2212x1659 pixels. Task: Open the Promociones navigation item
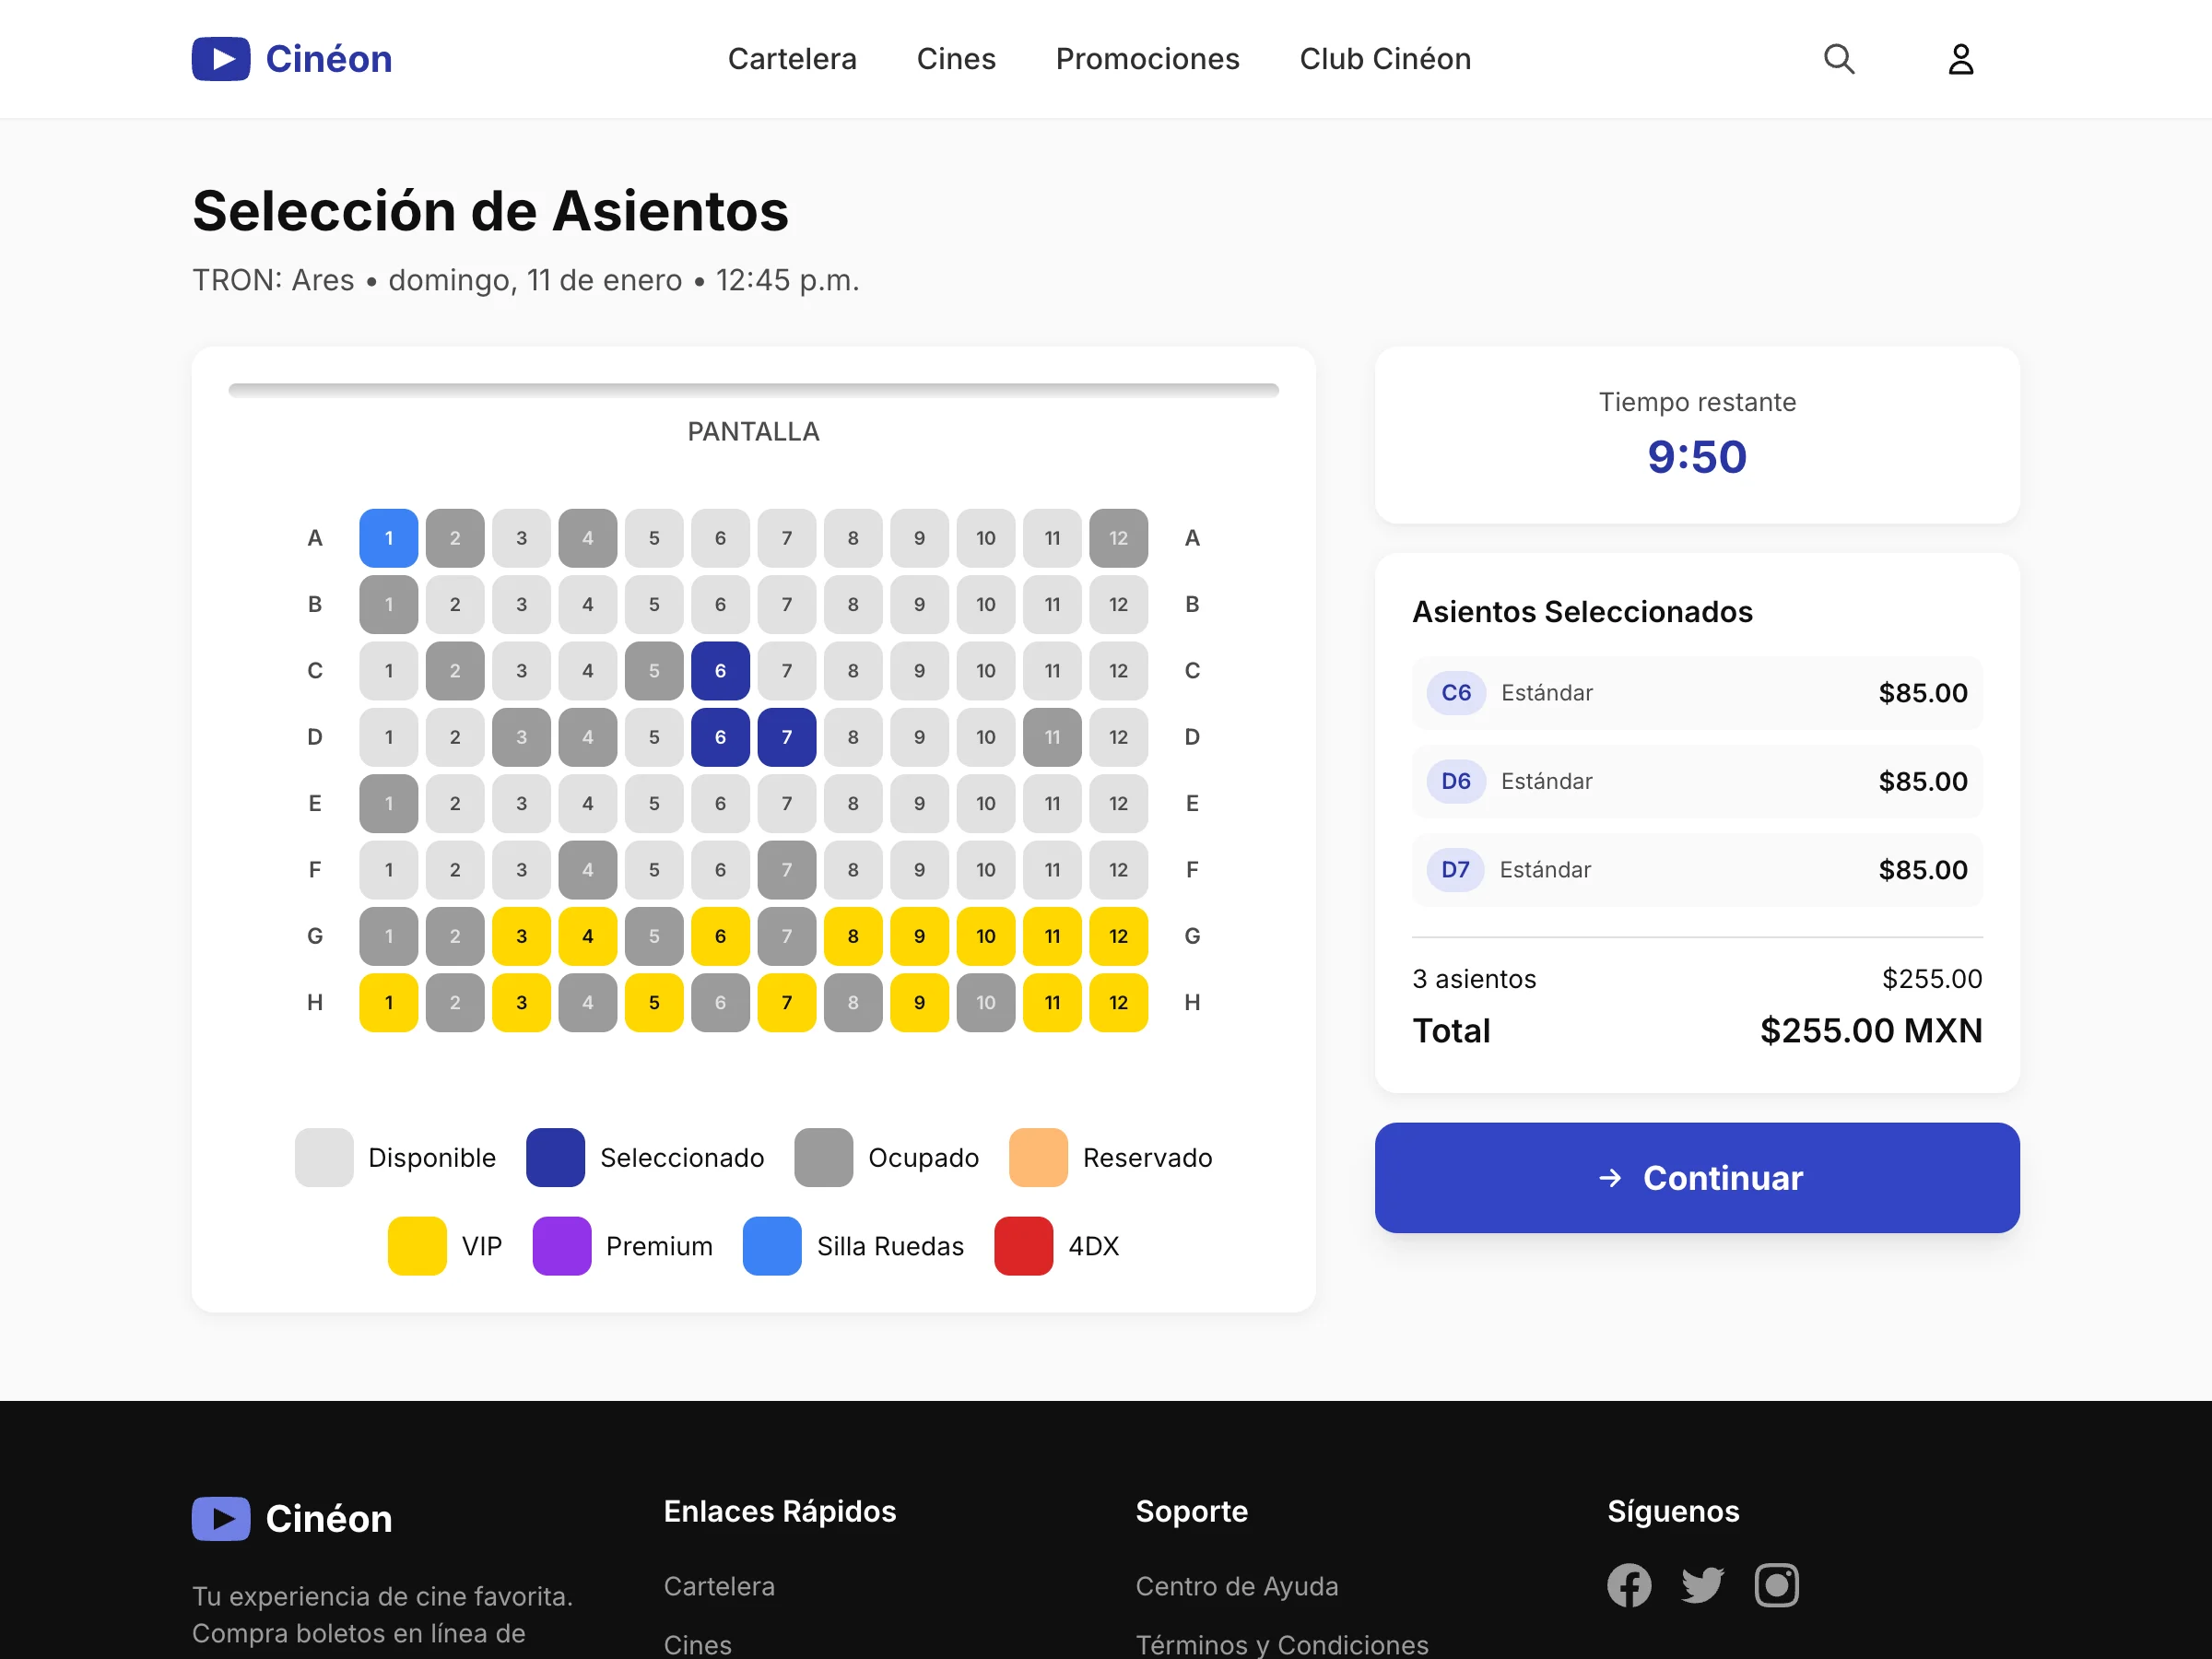point(1147,58)
